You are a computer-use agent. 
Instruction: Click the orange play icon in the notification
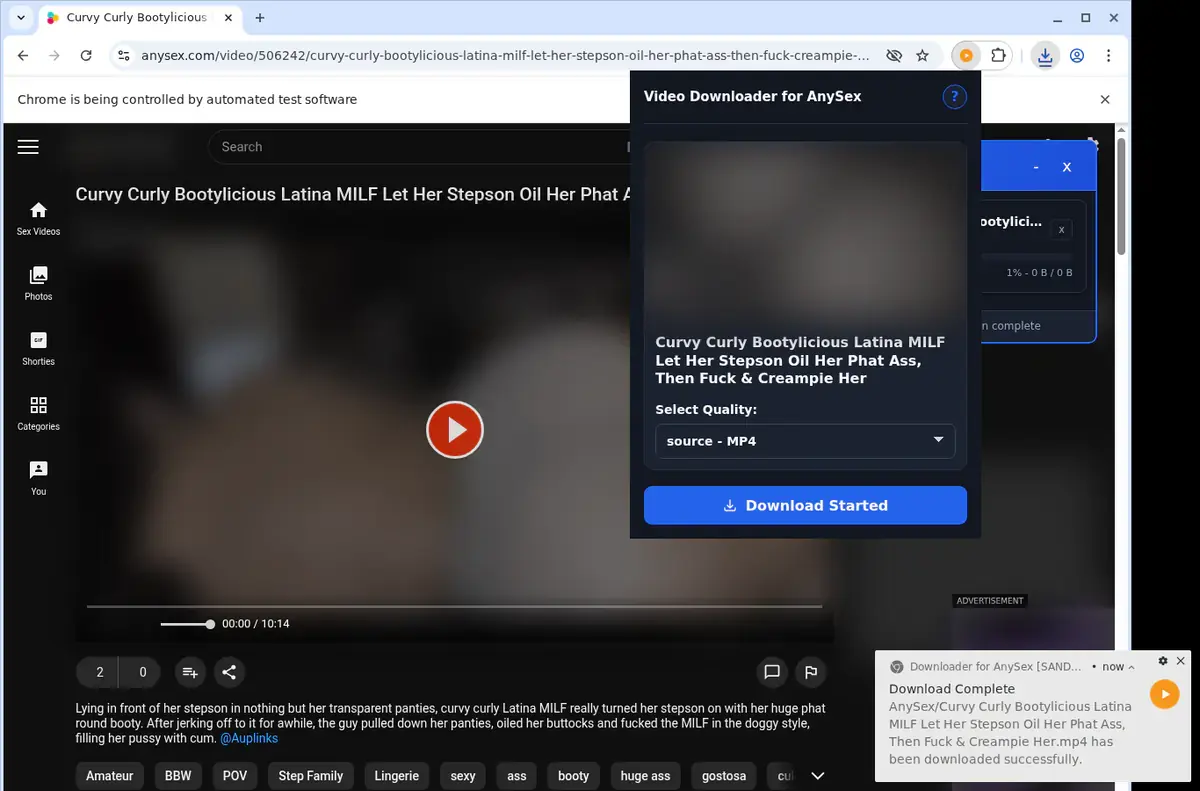(1164, 694)
